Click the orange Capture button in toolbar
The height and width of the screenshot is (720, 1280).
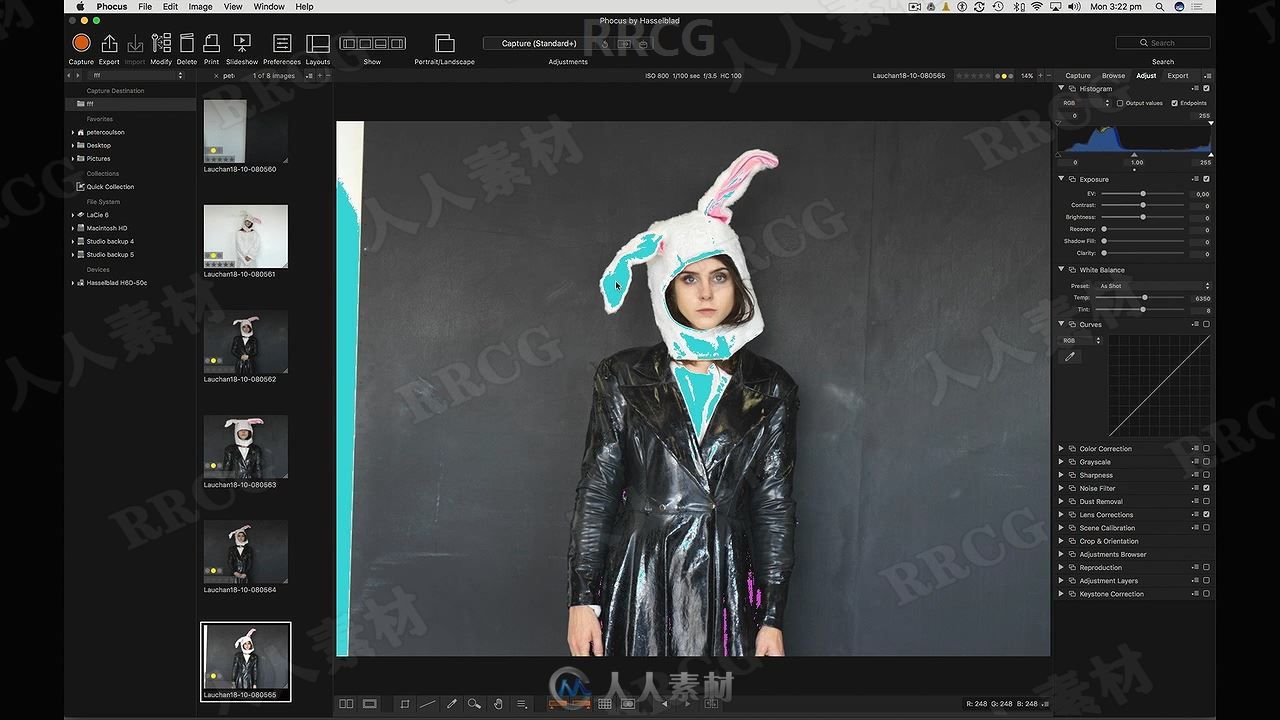pyautogui.click(x=81, y=43)
